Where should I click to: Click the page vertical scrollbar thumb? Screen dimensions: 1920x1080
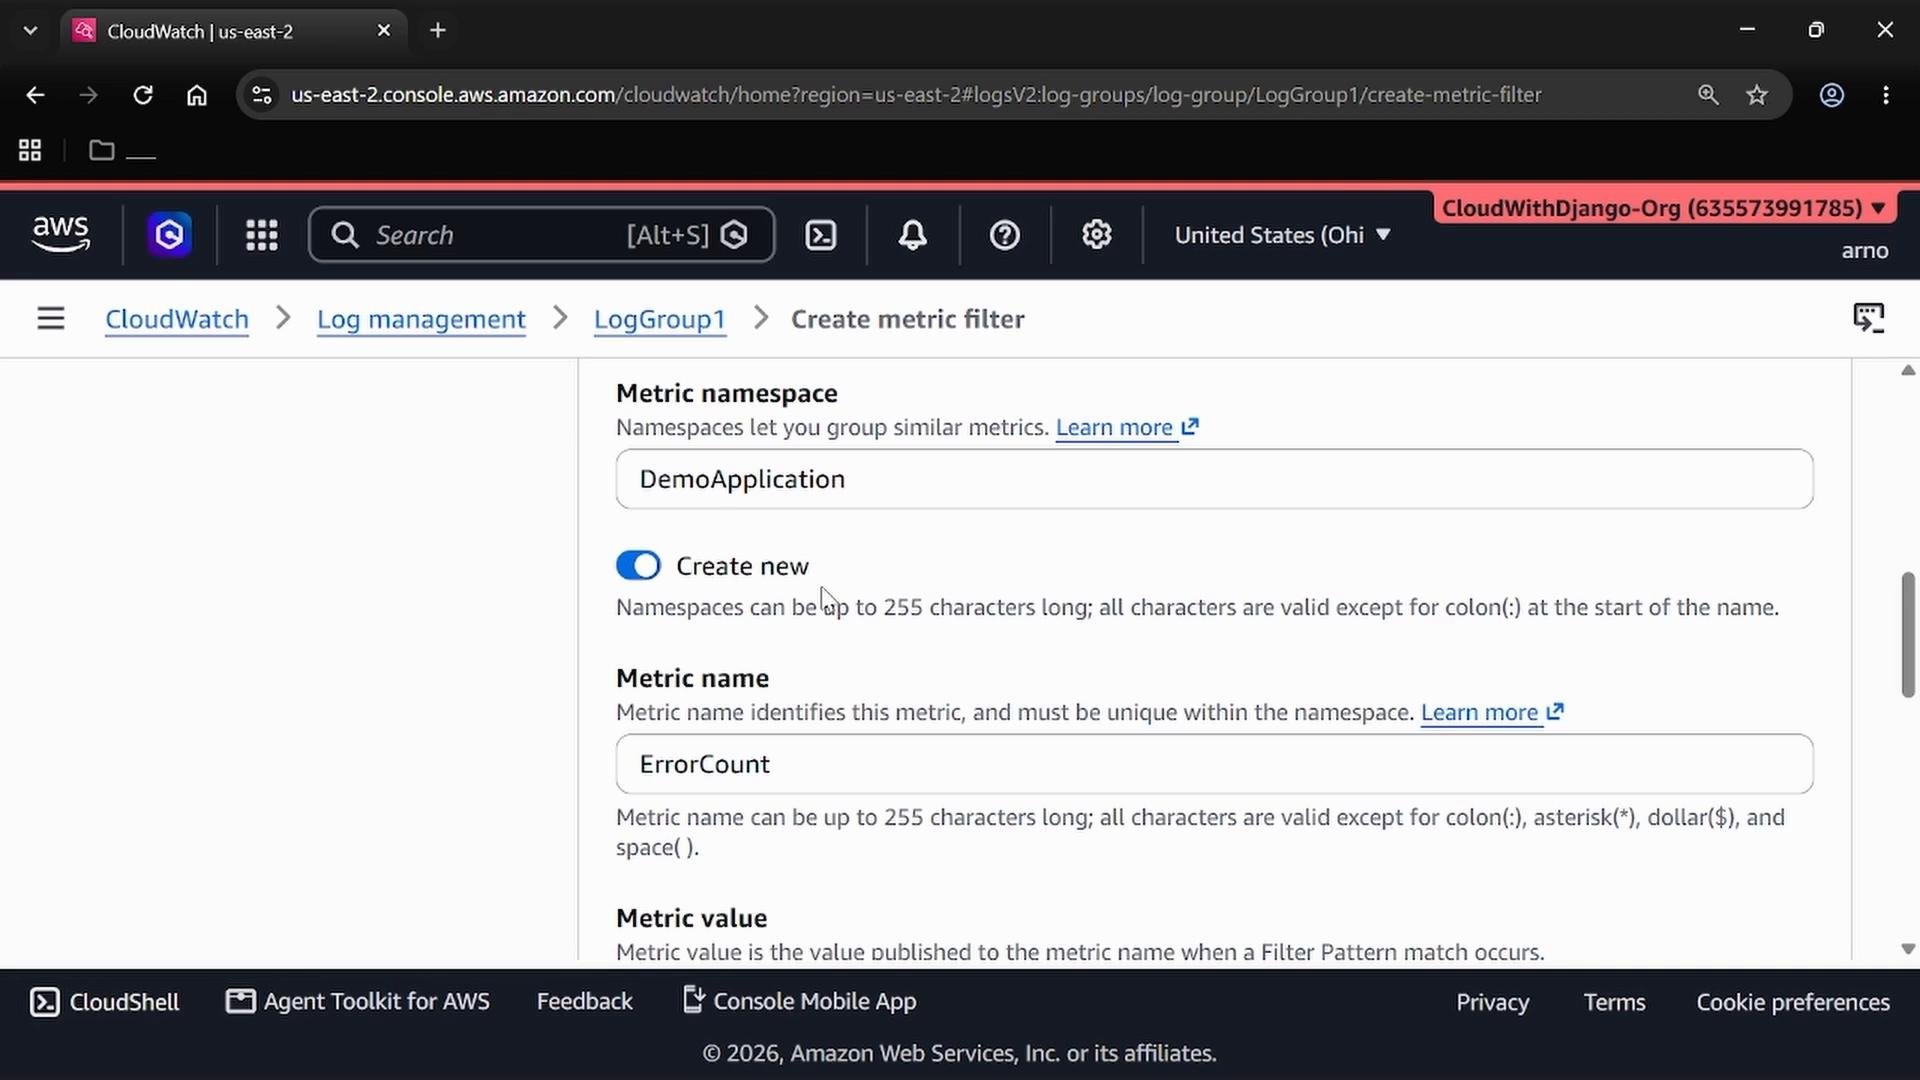1908,634
